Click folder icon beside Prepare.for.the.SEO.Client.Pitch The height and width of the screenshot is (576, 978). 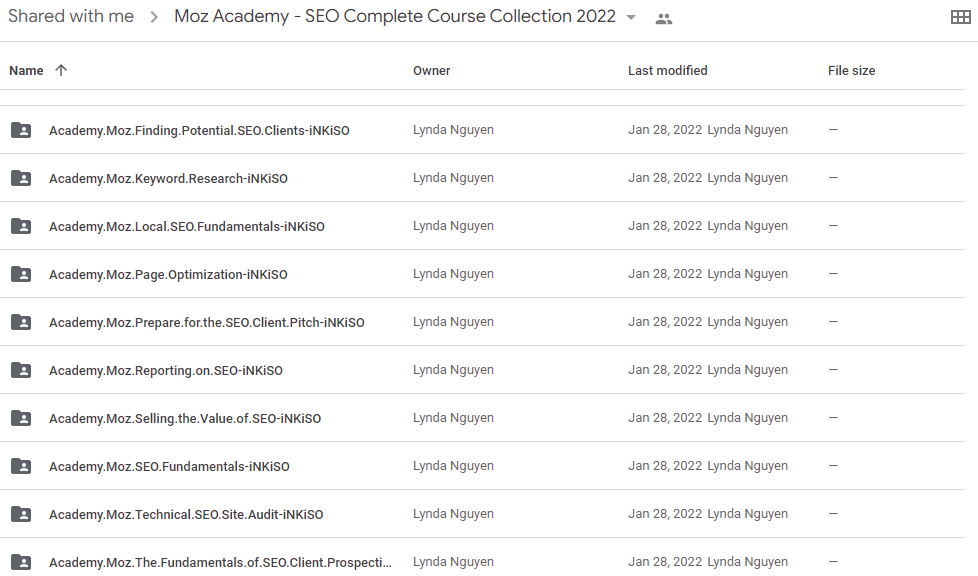coord(21,322)
